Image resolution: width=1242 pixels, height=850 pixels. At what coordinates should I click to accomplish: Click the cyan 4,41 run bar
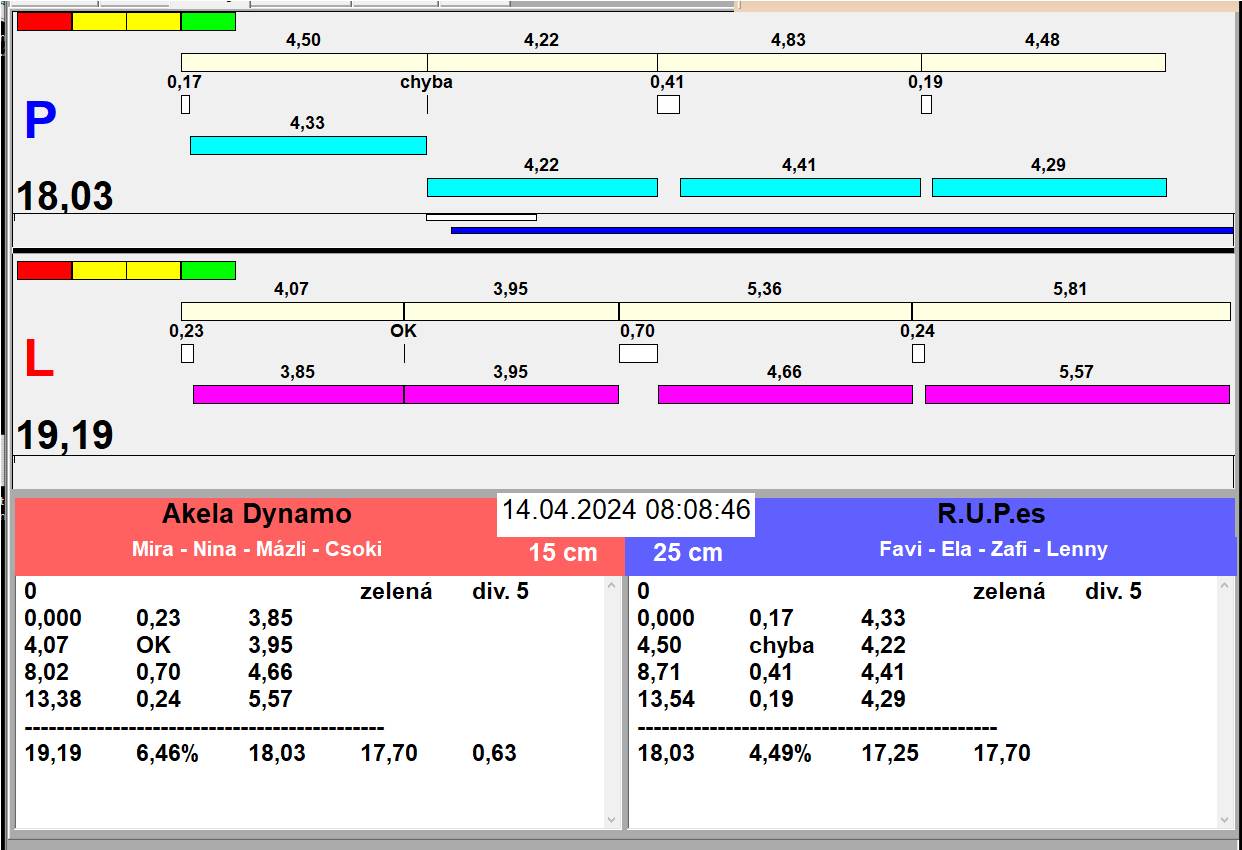click(x=800, y=187)
